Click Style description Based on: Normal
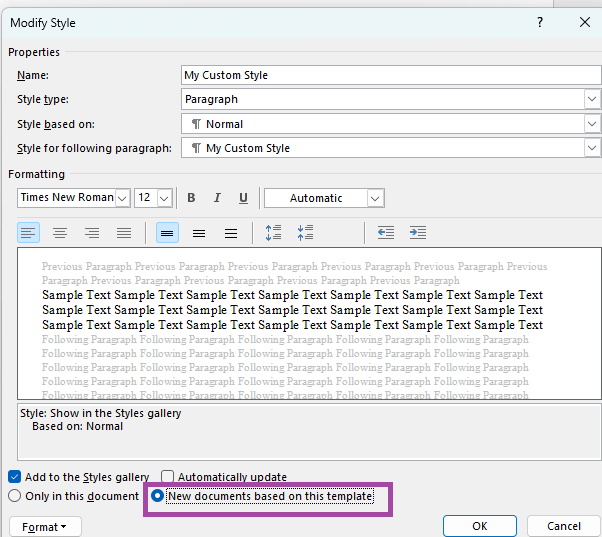This screenshot has width=602, height=537. point(78,426)
